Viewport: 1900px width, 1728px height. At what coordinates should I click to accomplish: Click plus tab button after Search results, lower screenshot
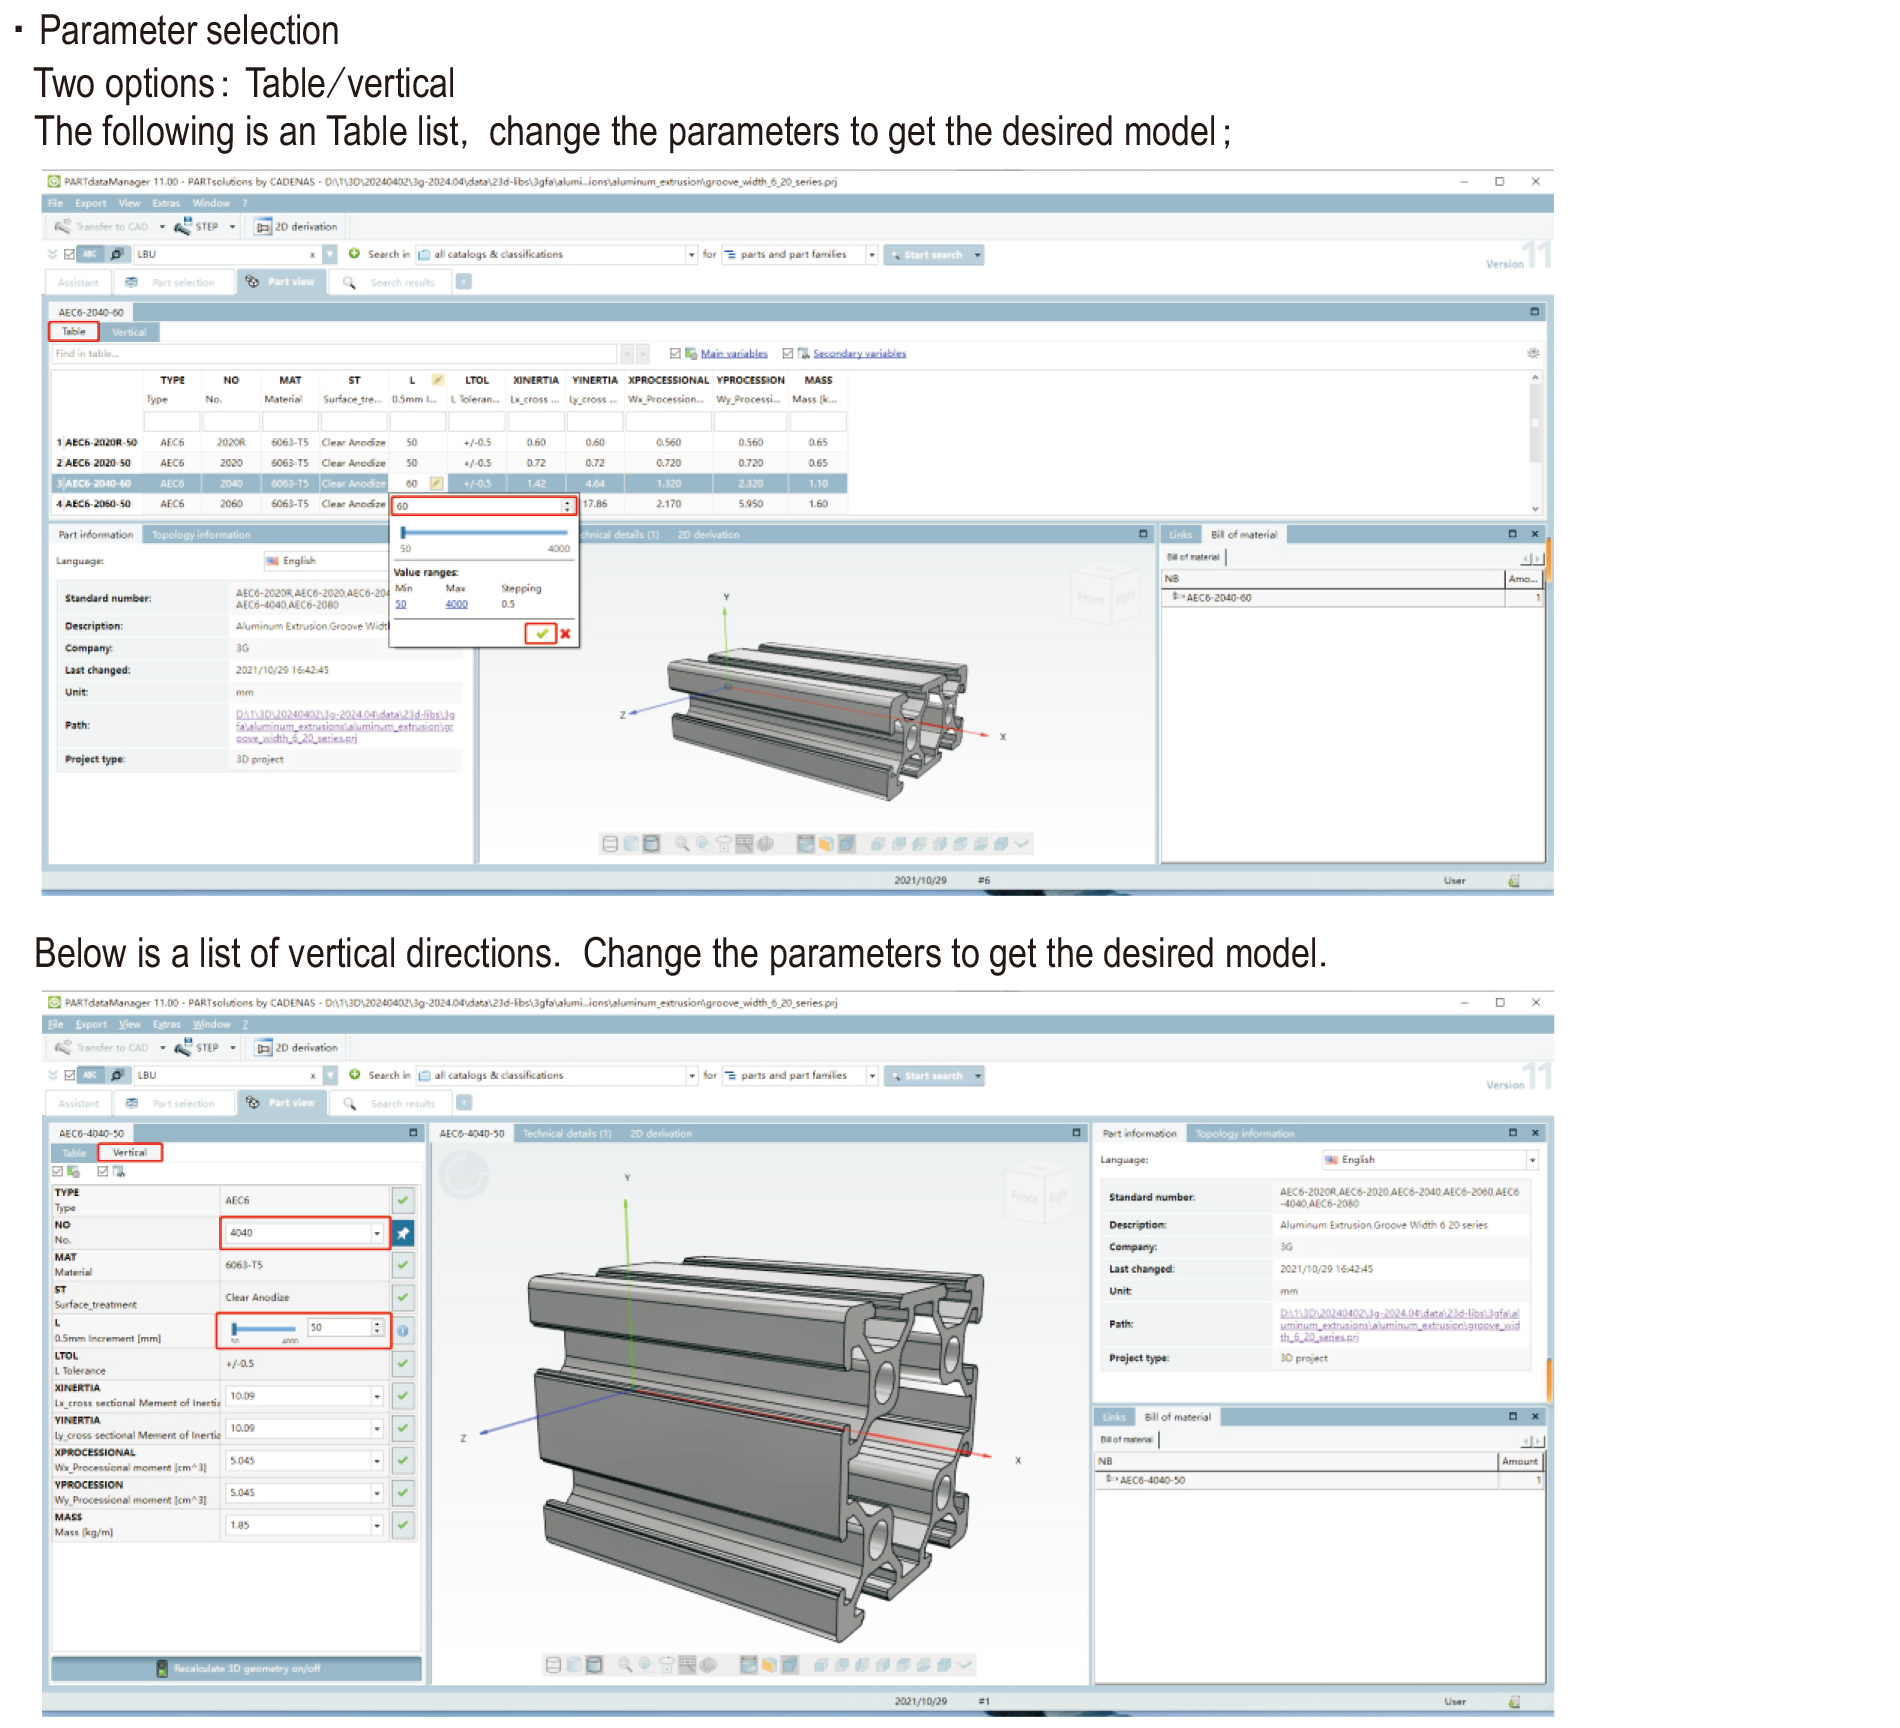[x=464, y=1103]
